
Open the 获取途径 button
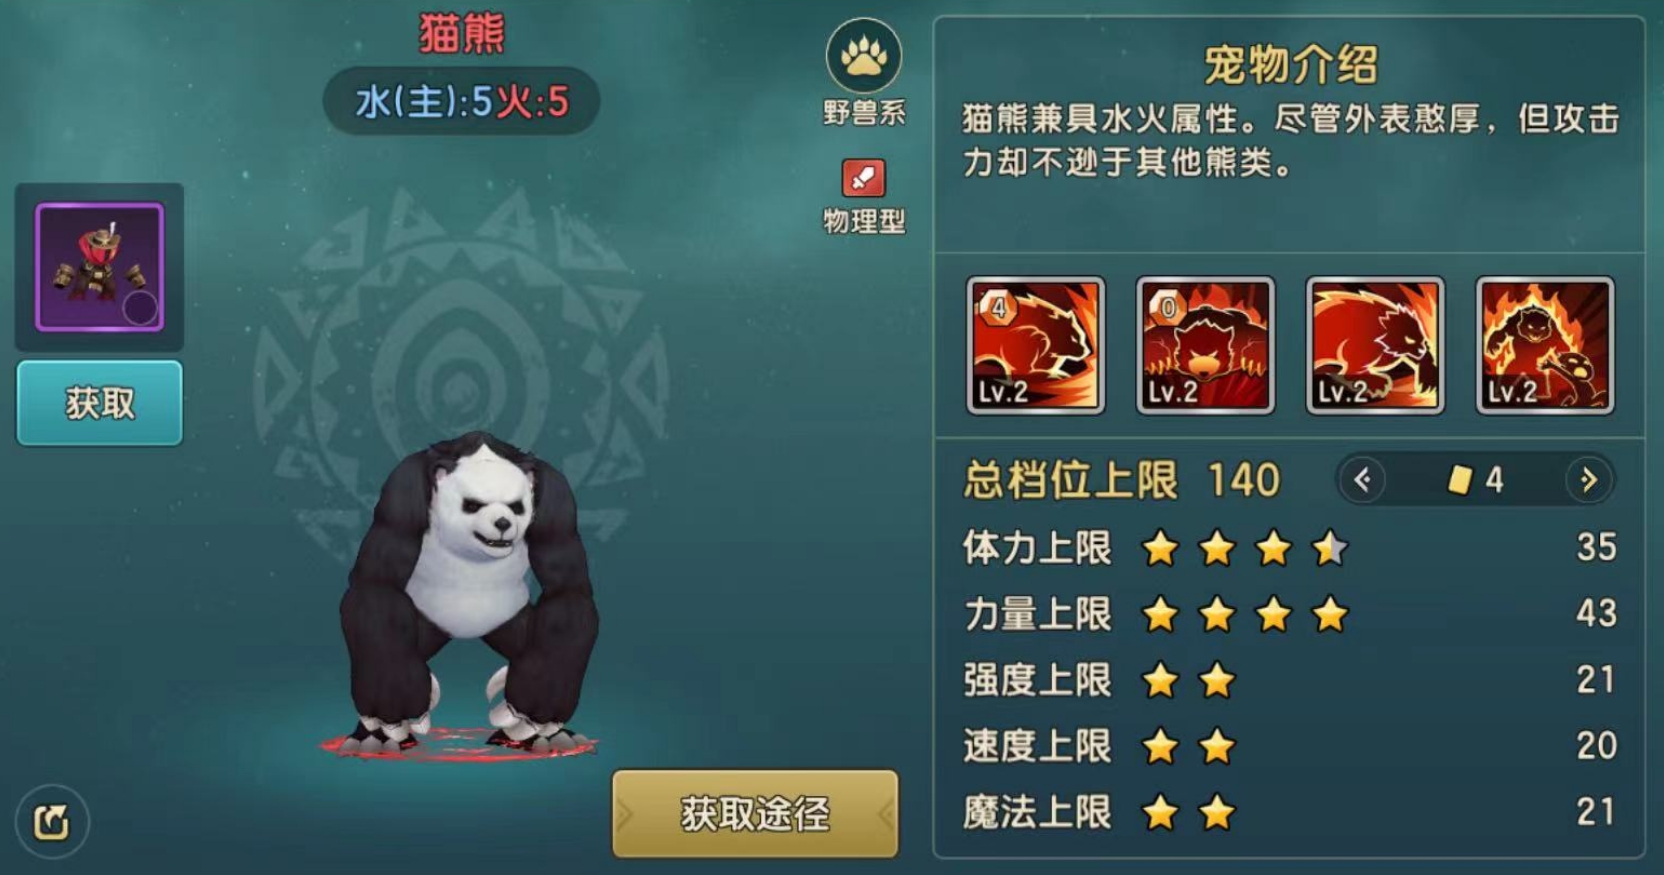click(755, 813)
